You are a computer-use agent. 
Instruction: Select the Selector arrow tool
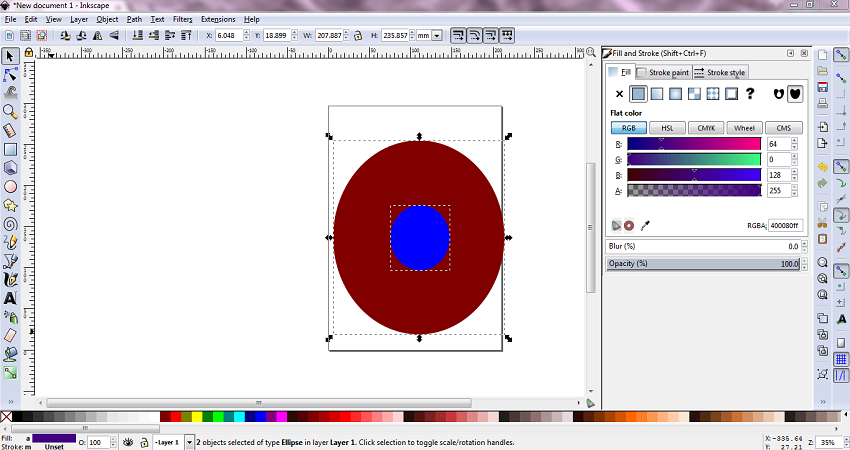(10, 56)
